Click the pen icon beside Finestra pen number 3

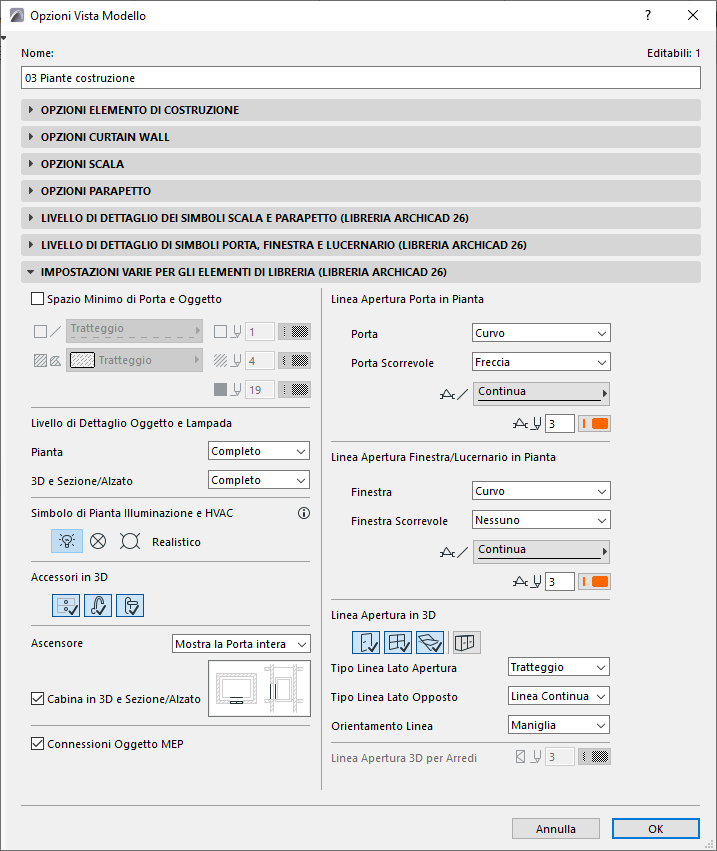coord(527,582)
